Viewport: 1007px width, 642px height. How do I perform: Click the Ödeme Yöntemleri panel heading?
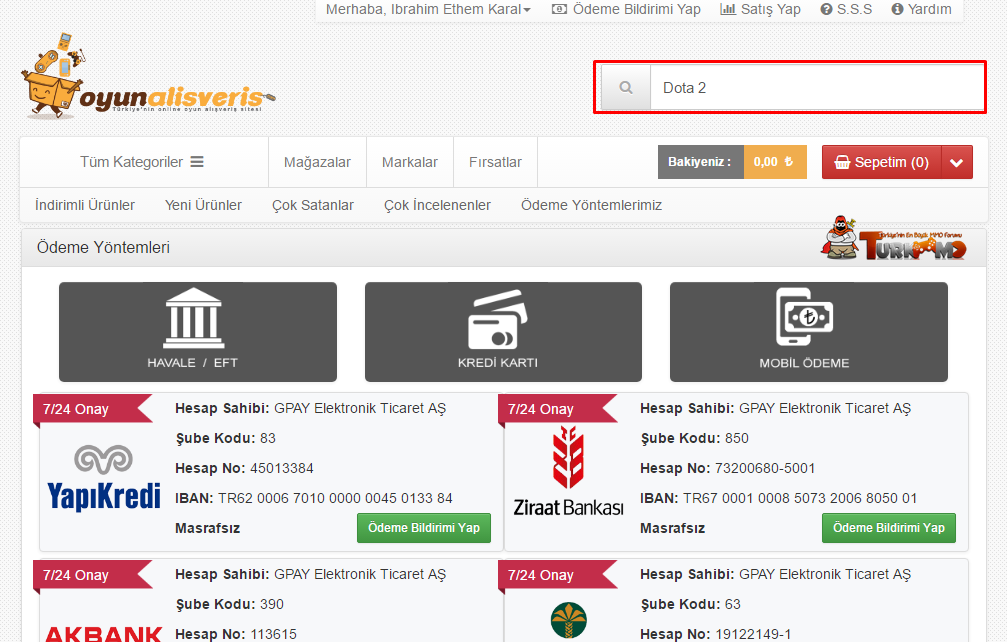click(x=103, y=247)
